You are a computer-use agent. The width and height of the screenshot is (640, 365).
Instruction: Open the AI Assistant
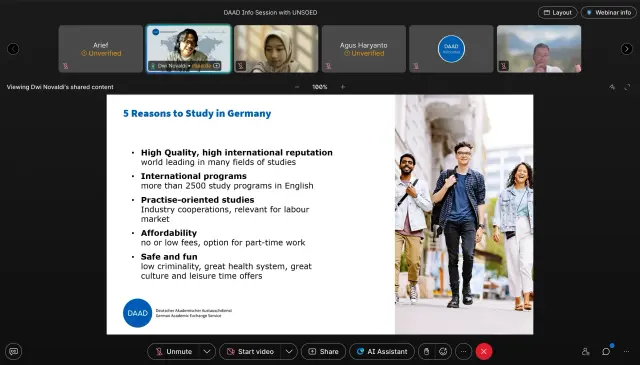[382, 352]
